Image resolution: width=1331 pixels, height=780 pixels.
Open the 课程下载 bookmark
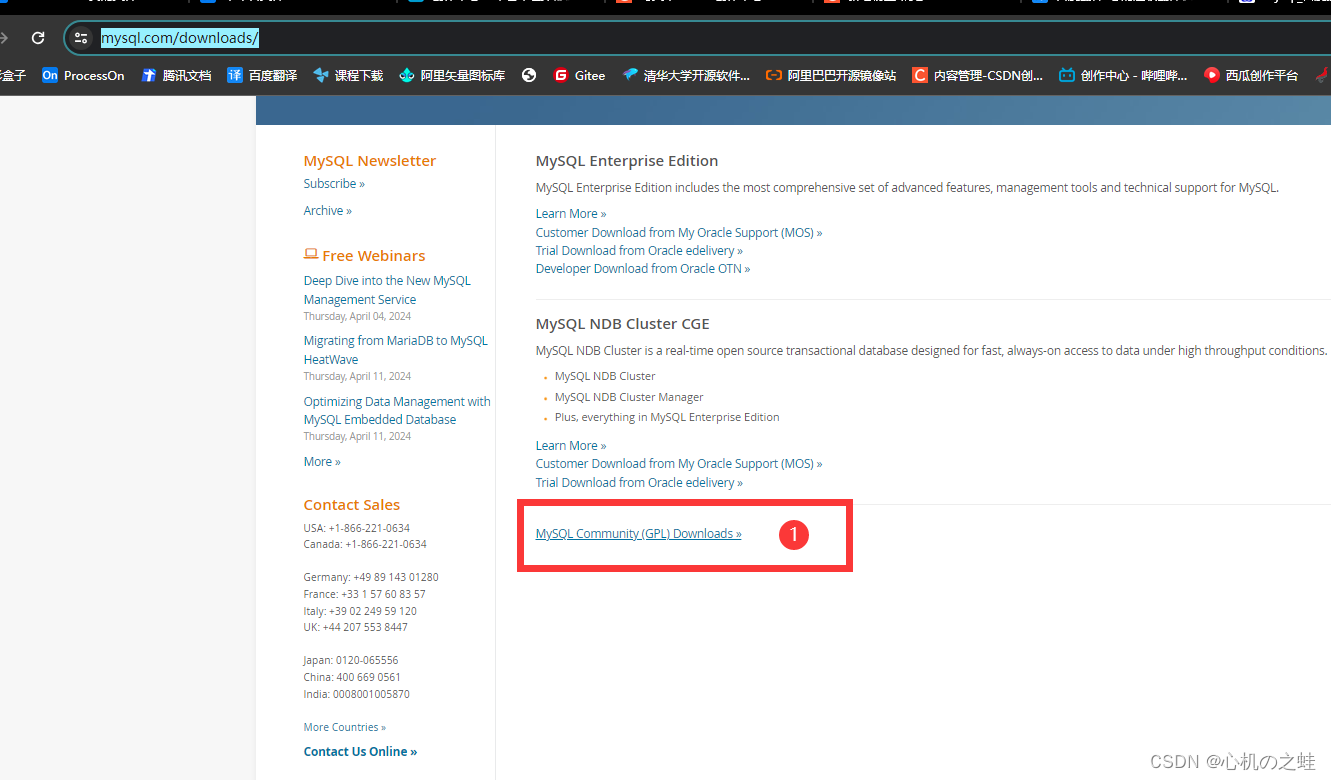(348, 75)
